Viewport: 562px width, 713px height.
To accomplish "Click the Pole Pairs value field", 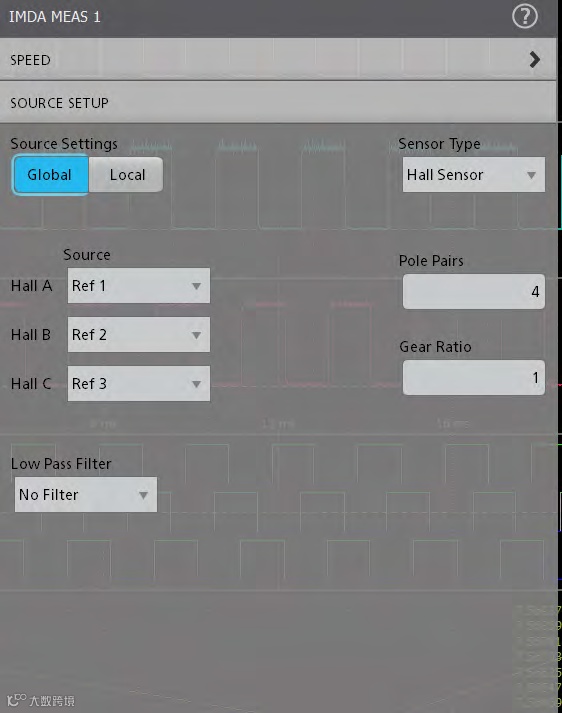I will (474, 291).
